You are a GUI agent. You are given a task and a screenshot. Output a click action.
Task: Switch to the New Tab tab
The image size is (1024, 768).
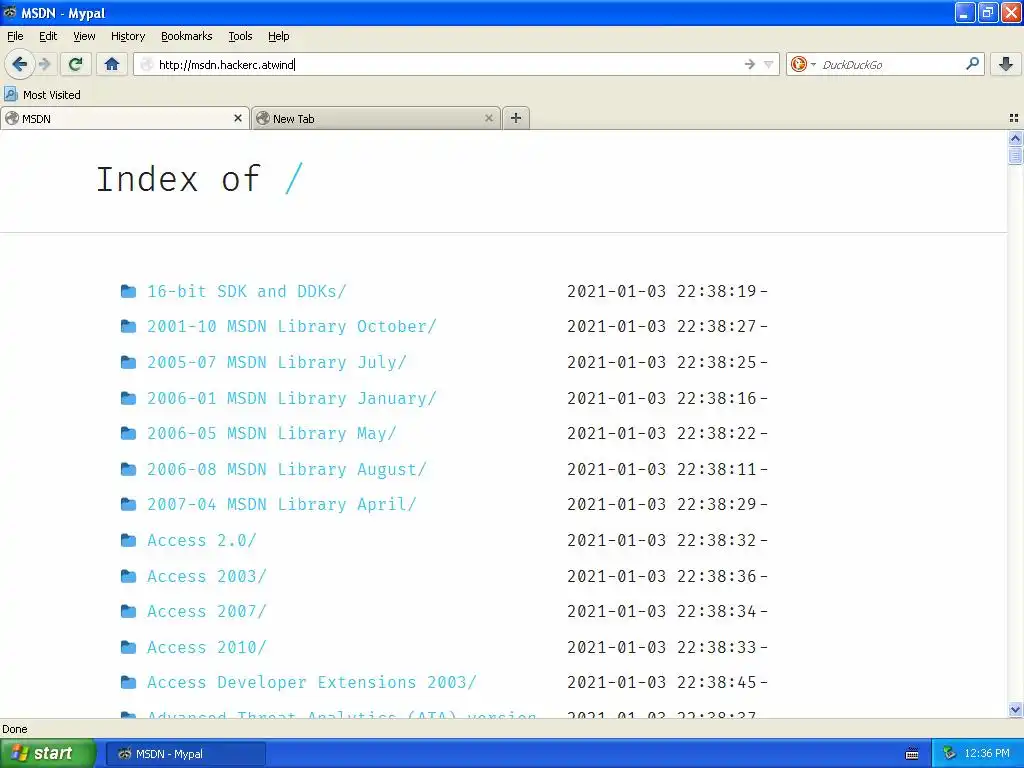[x=376, y=118]
